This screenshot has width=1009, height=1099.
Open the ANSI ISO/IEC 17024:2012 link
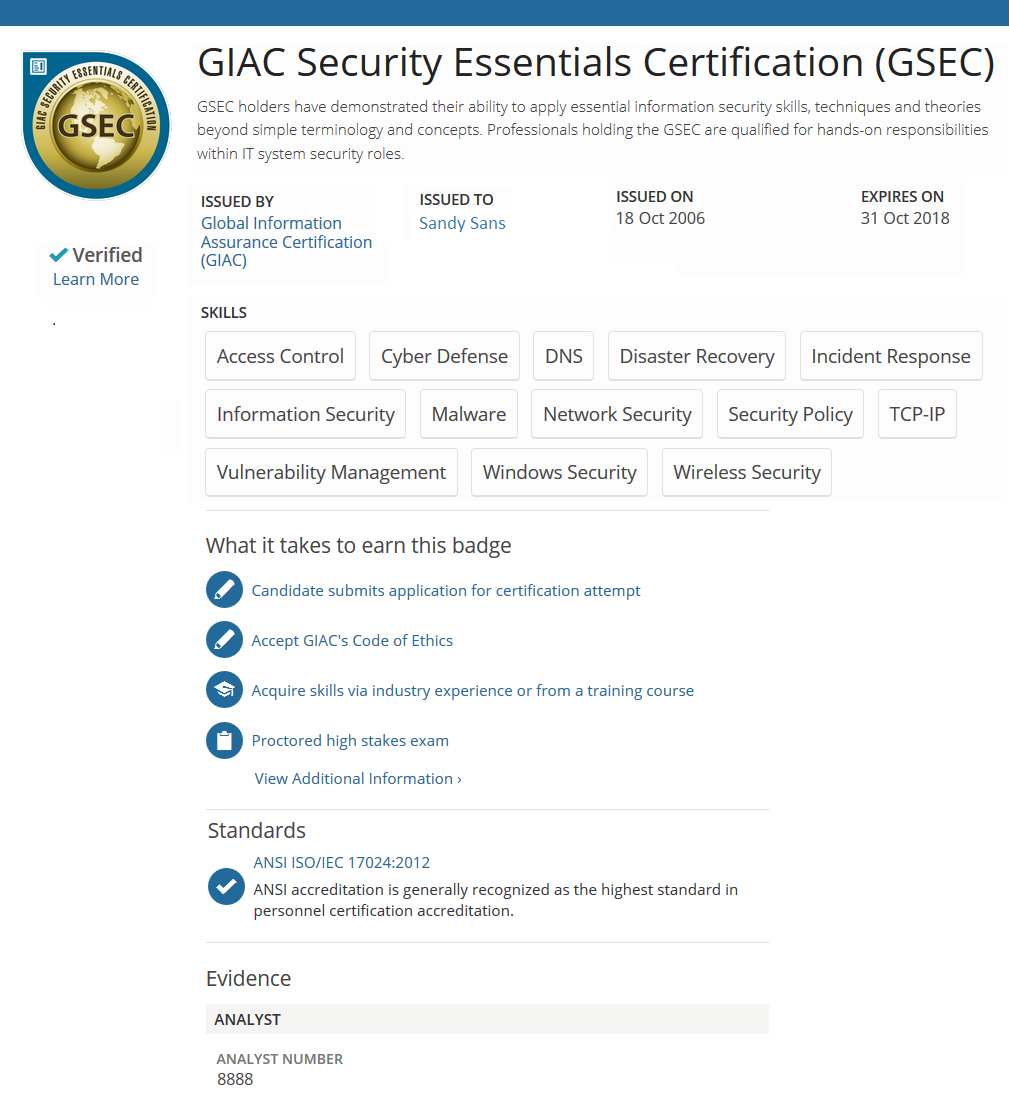342,863
